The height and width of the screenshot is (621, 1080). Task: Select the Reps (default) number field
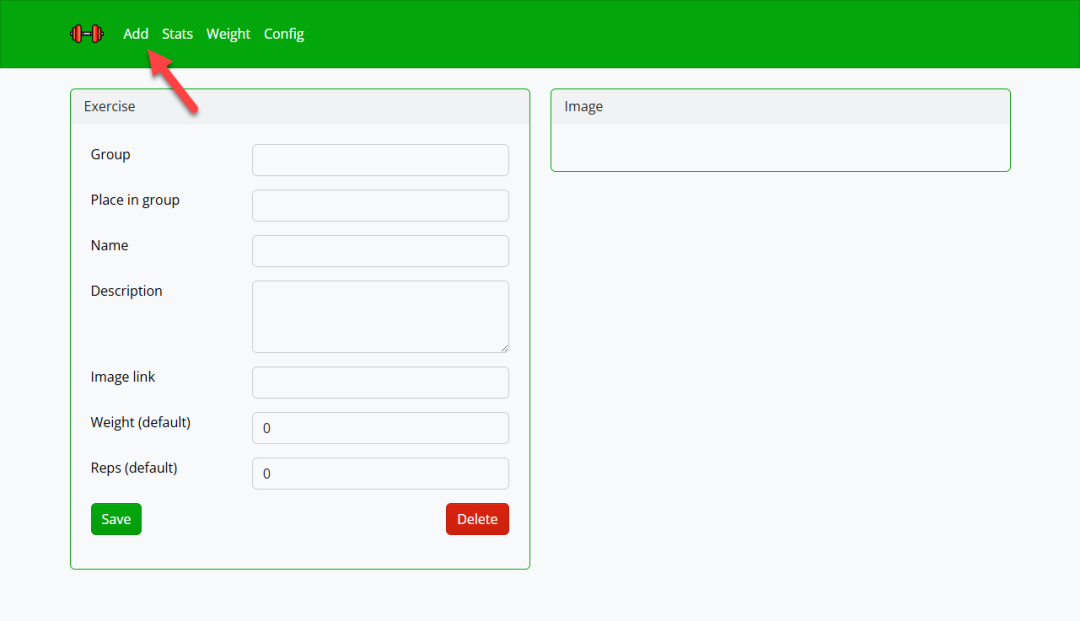(380, 473)
